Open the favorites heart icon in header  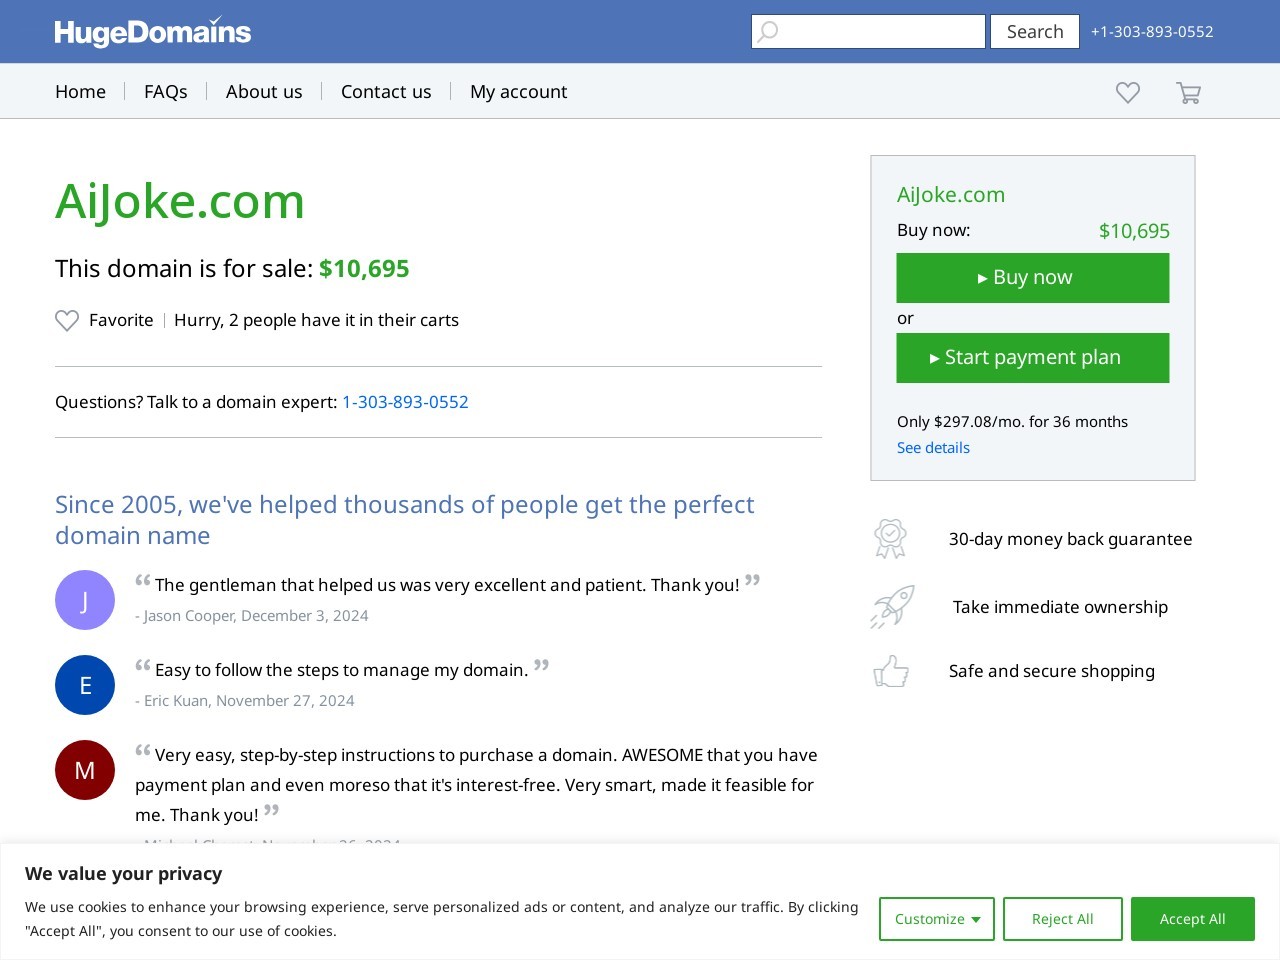pos(1128,93)
